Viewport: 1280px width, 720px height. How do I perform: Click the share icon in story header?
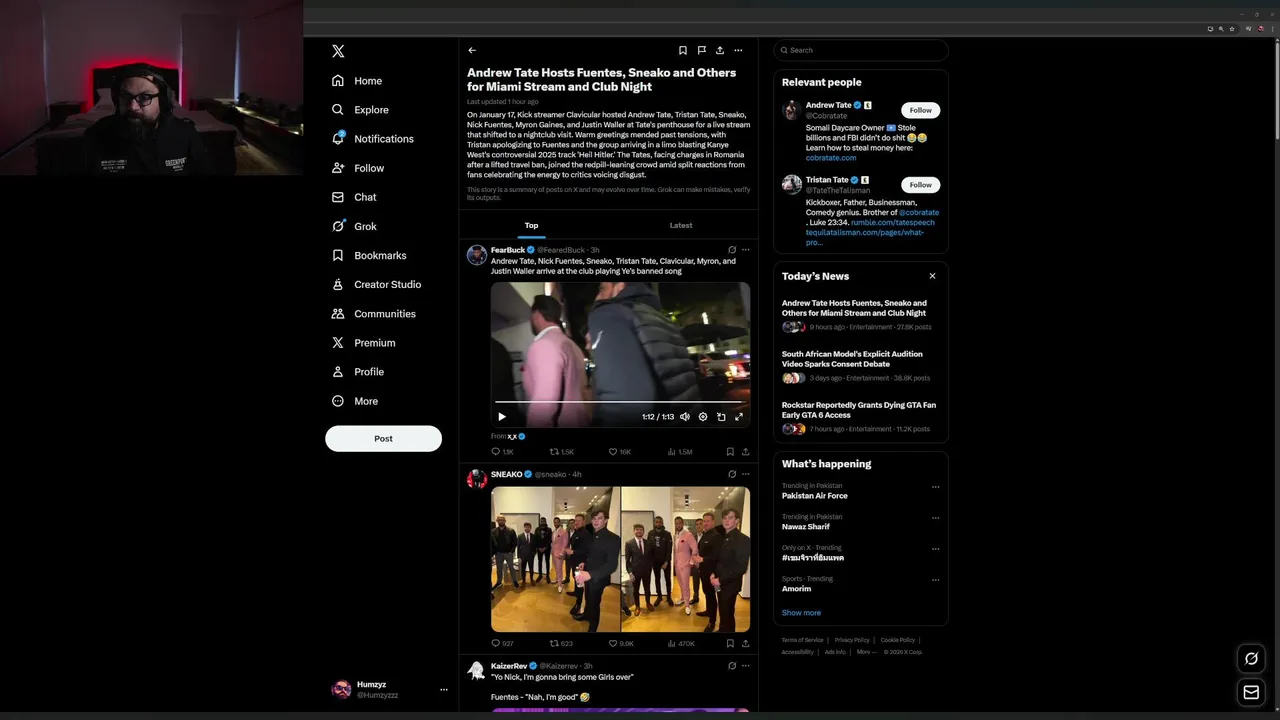click(x=719, y=50)
